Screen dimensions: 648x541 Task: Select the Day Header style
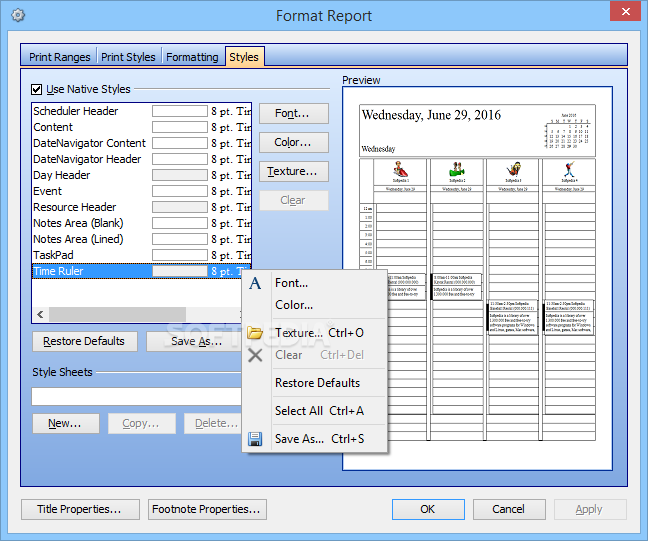[141, 175]
